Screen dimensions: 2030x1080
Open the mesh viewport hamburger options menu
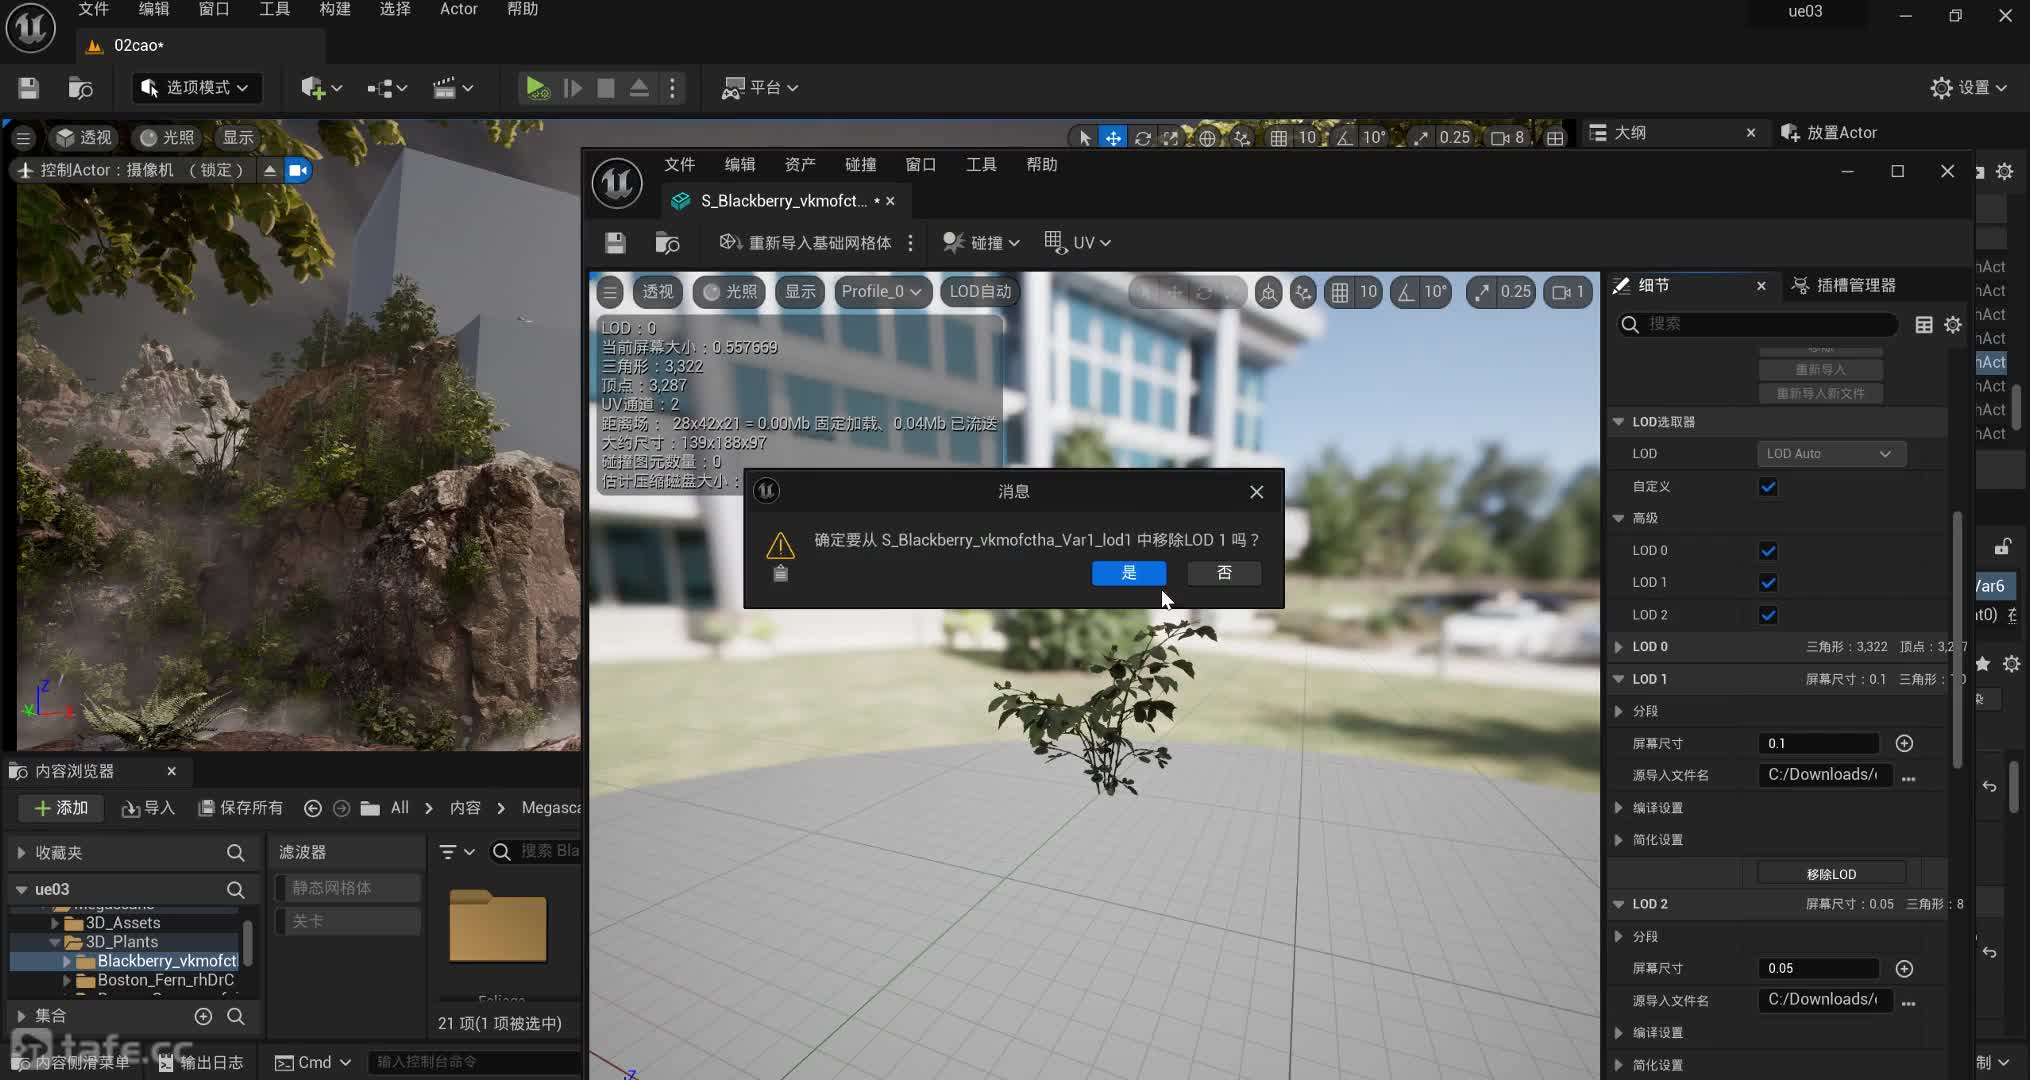[610, 292]
